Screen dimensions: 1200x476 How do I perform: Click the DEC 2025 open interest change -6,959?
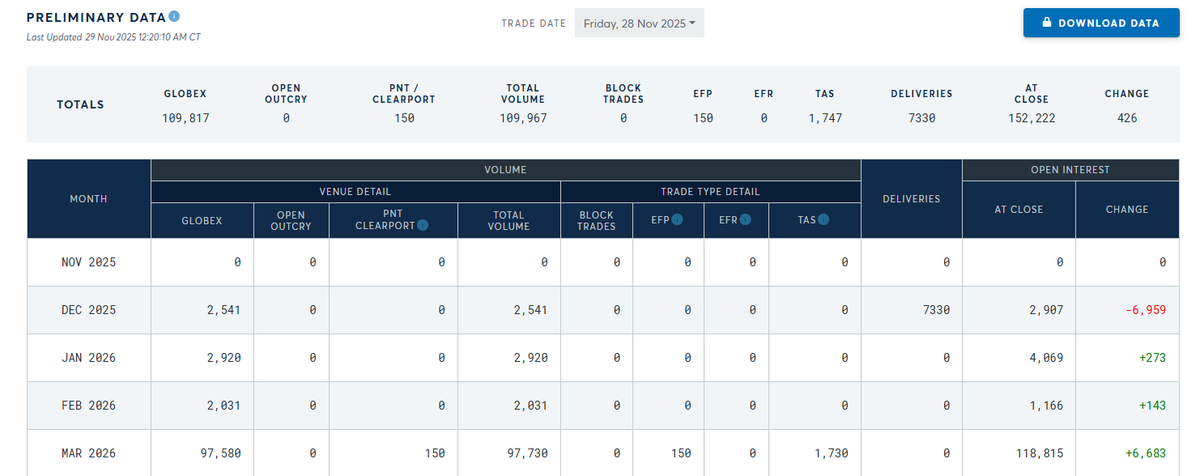(x=1145, y=310)
